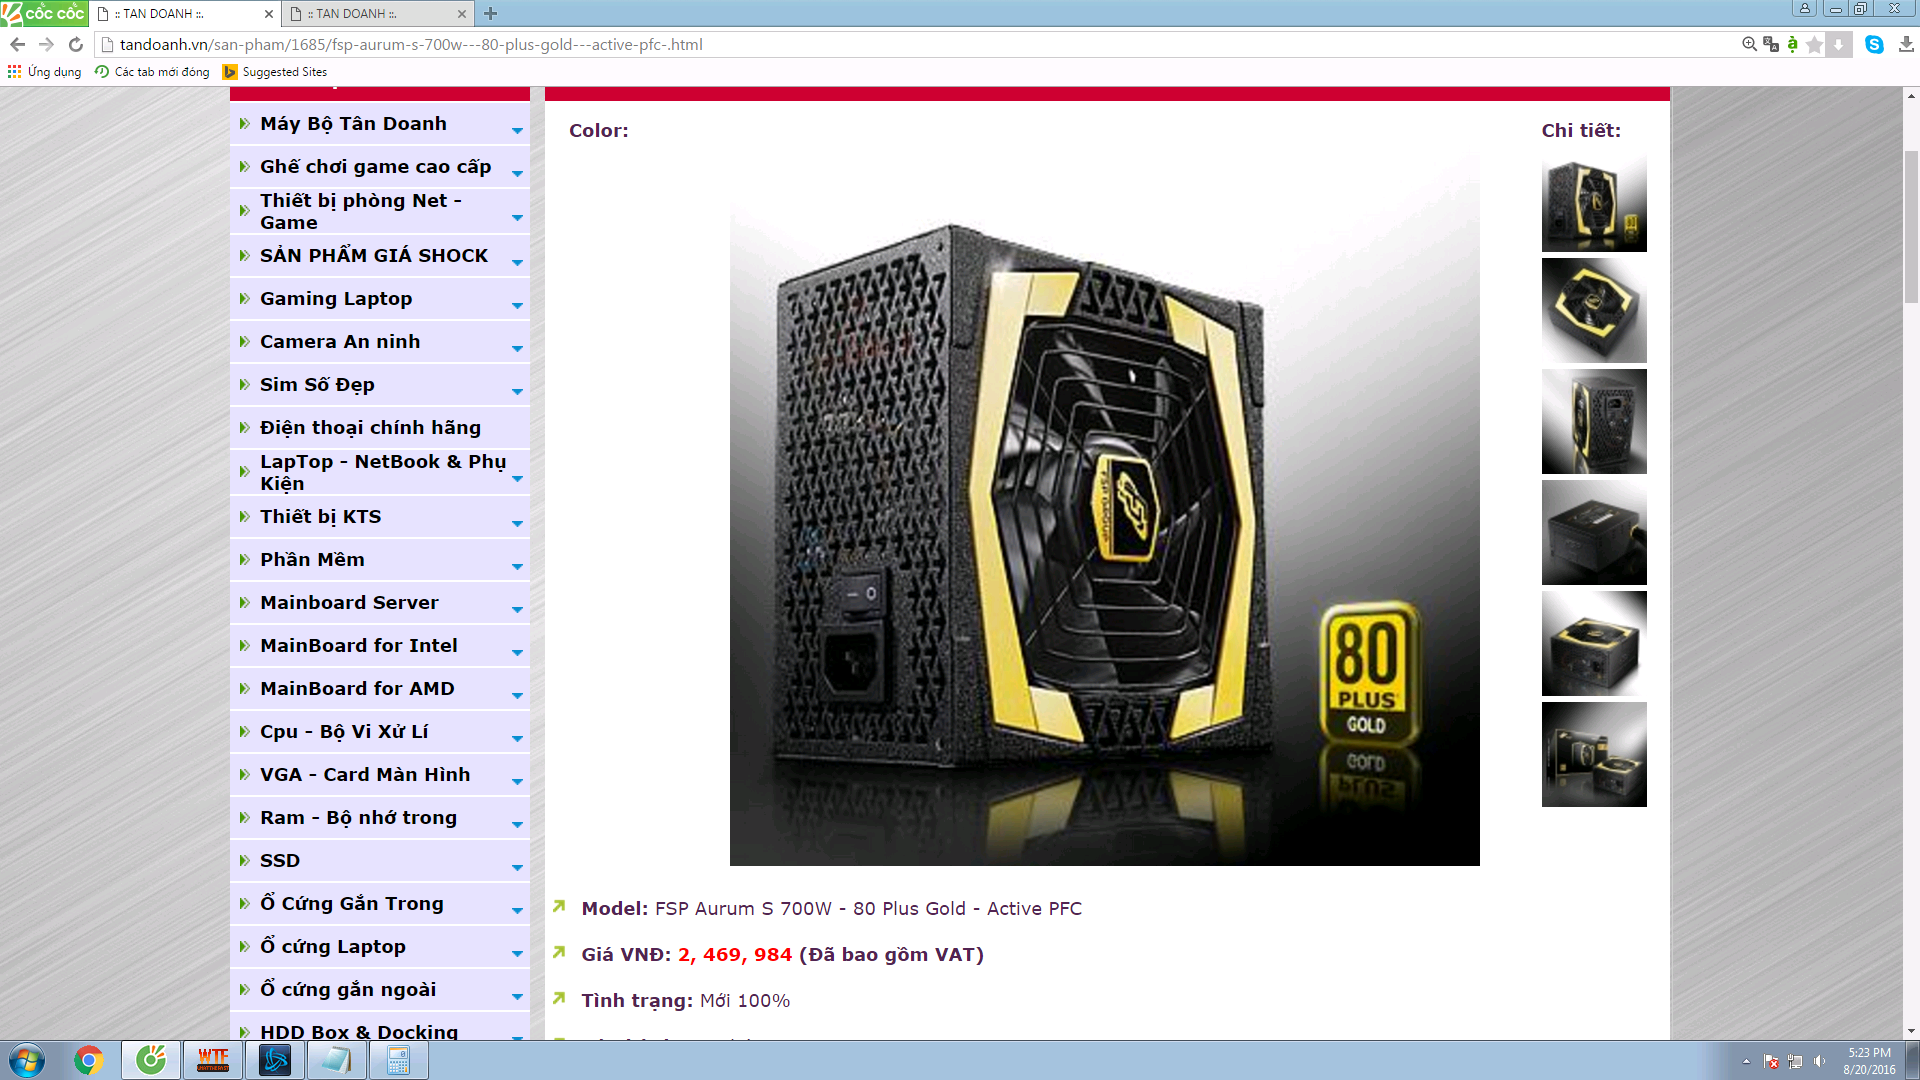The width and height of the screenshot is (1920, 1080).
Task: Expand the Gaming Laptop dropdown arrow
Action: pyautogui.click(x=517, y=306)
